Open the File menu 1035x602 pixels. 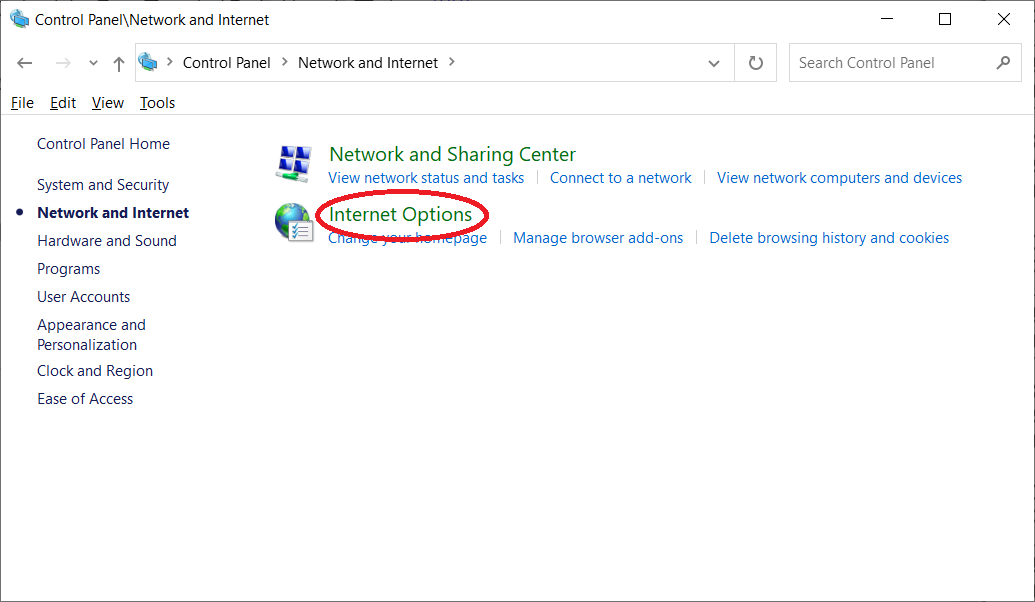point(22,103)
